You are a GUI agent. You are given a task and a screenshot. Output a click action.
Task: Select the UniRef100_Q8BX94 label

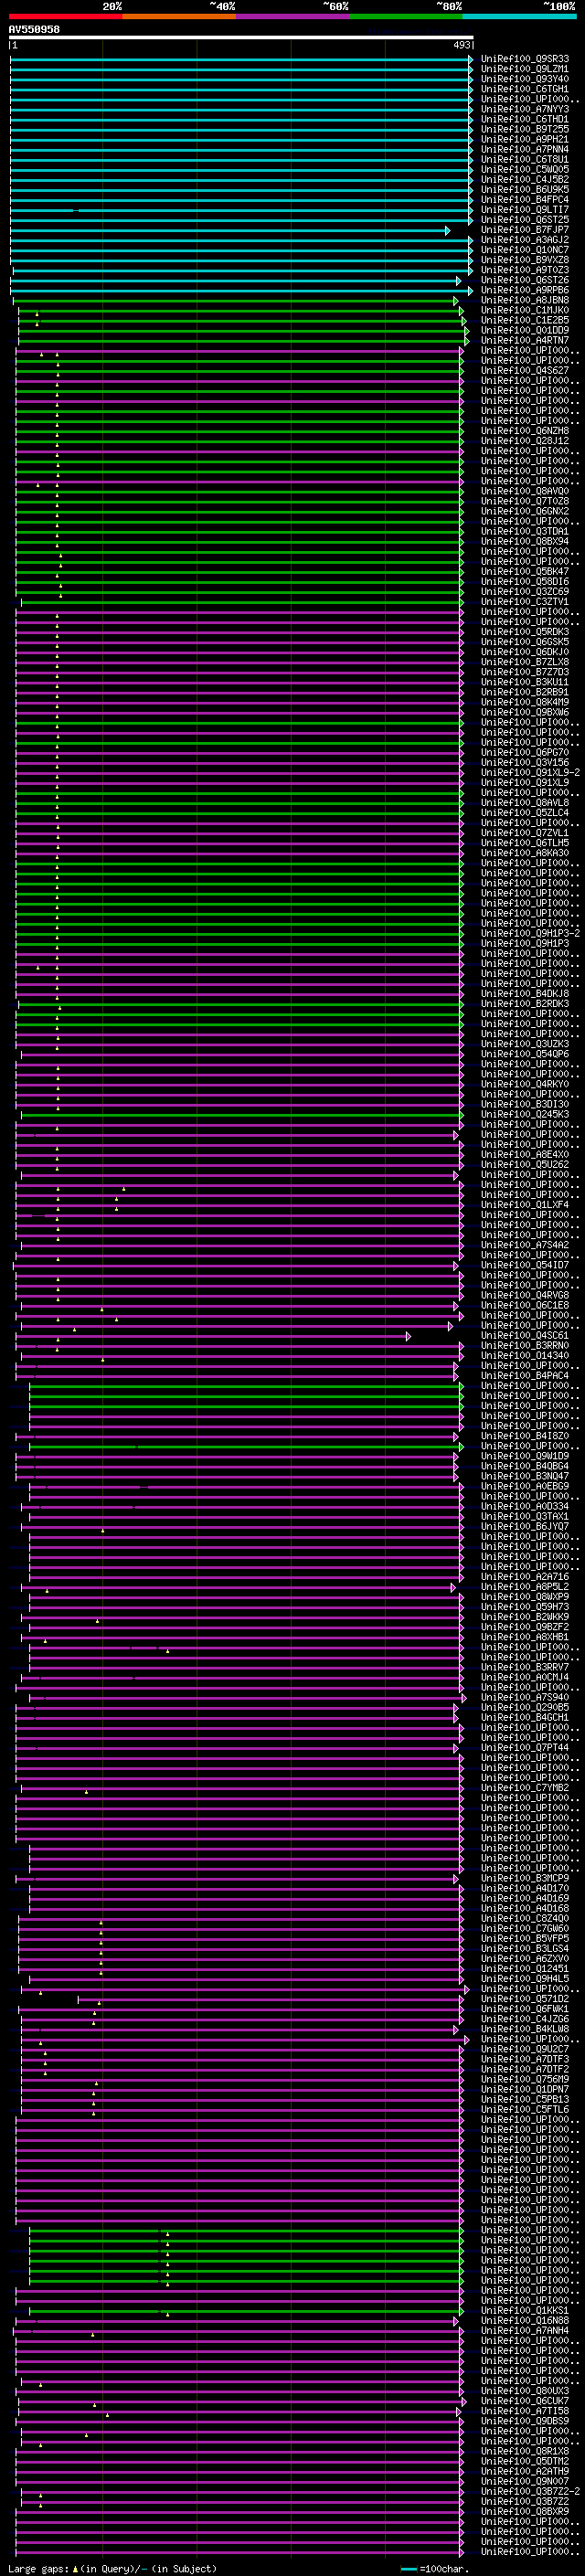click(x=525, y=542)
